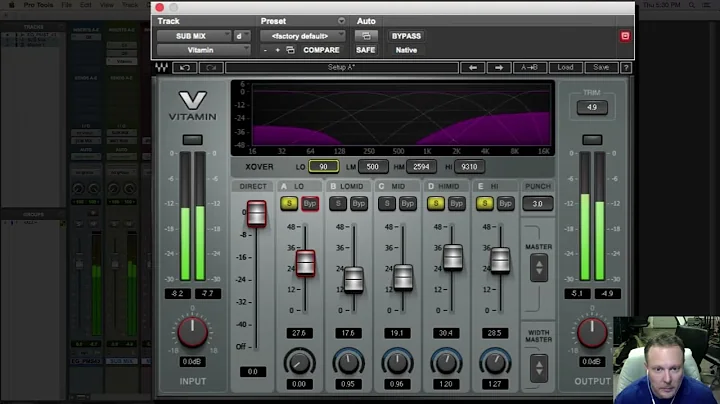Open the insert position 'd' dropdown
This screenshot has height=404, width=720.
click(x=242, y=36)
